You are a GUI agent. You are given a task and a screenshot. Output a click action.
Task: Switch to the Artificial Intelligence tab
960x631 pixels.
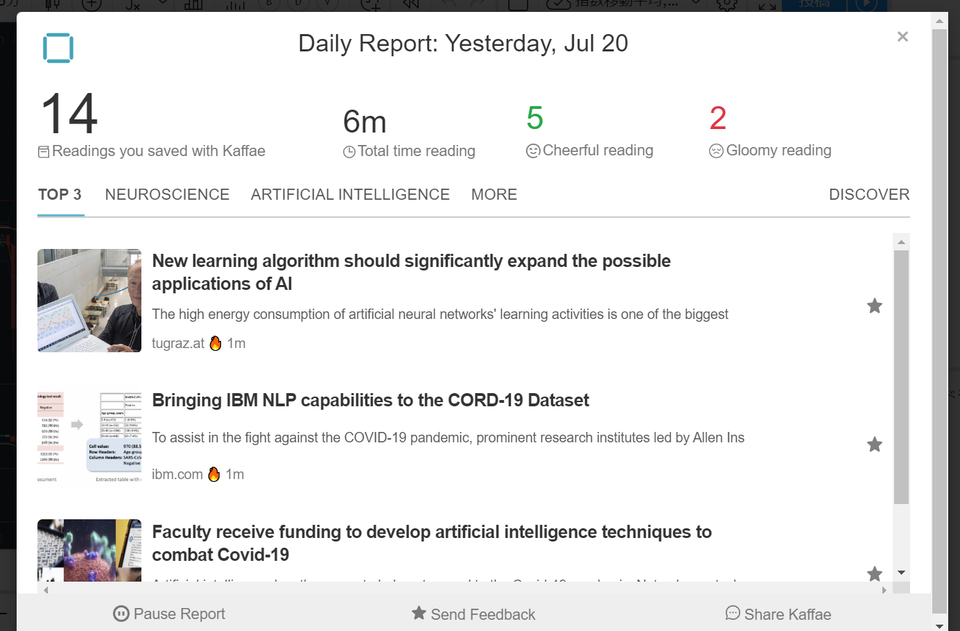(350, 195)
